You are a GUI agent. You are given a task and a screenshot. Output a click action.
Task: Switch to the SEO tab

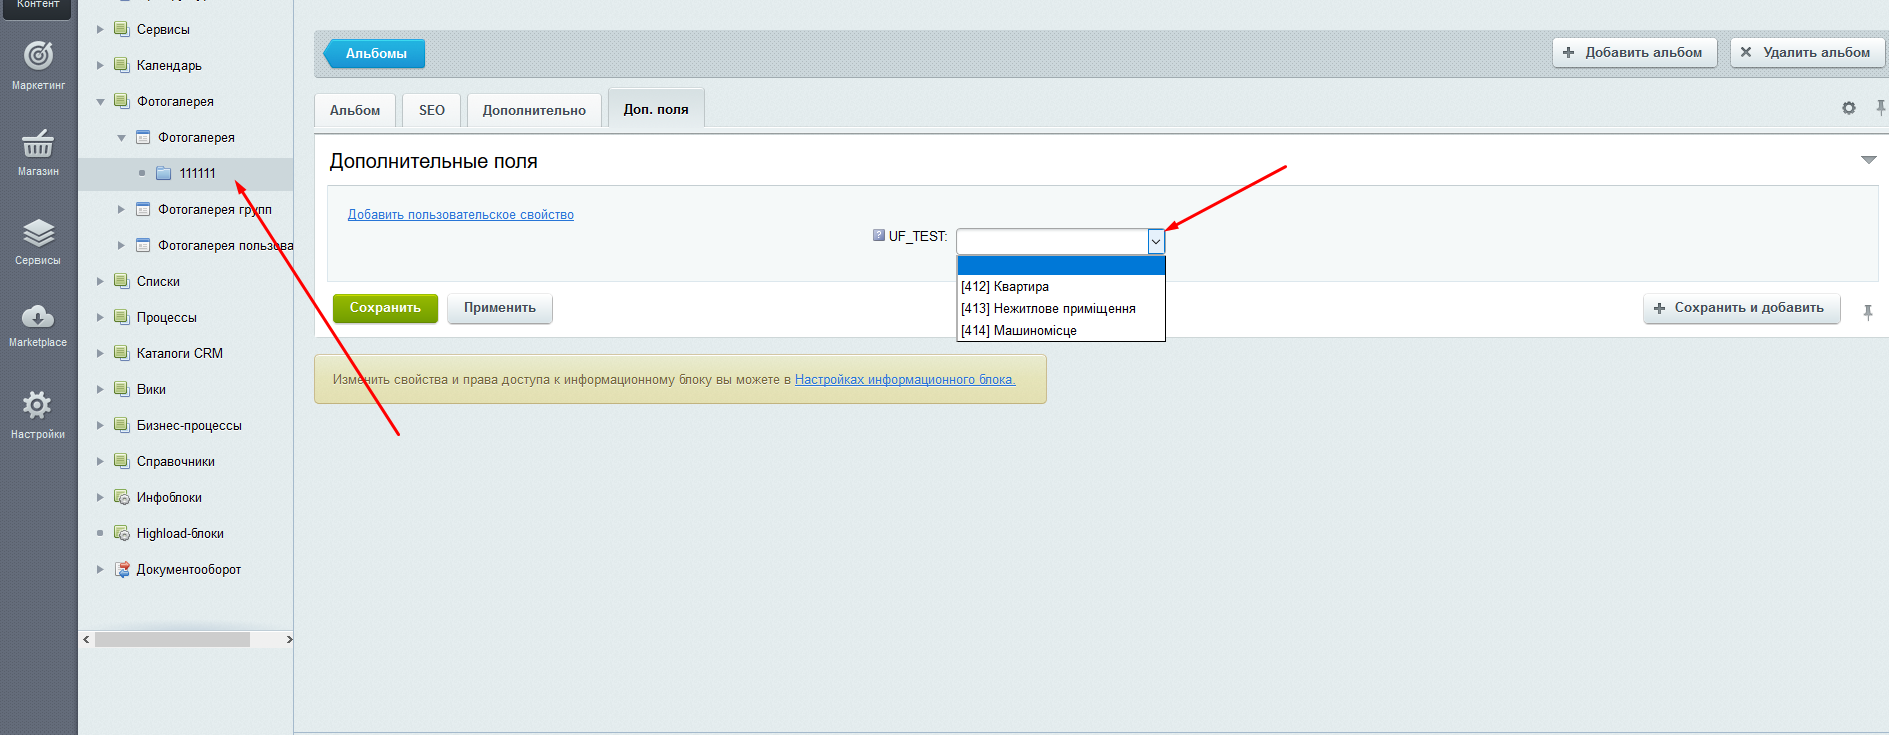coord(432,110)
